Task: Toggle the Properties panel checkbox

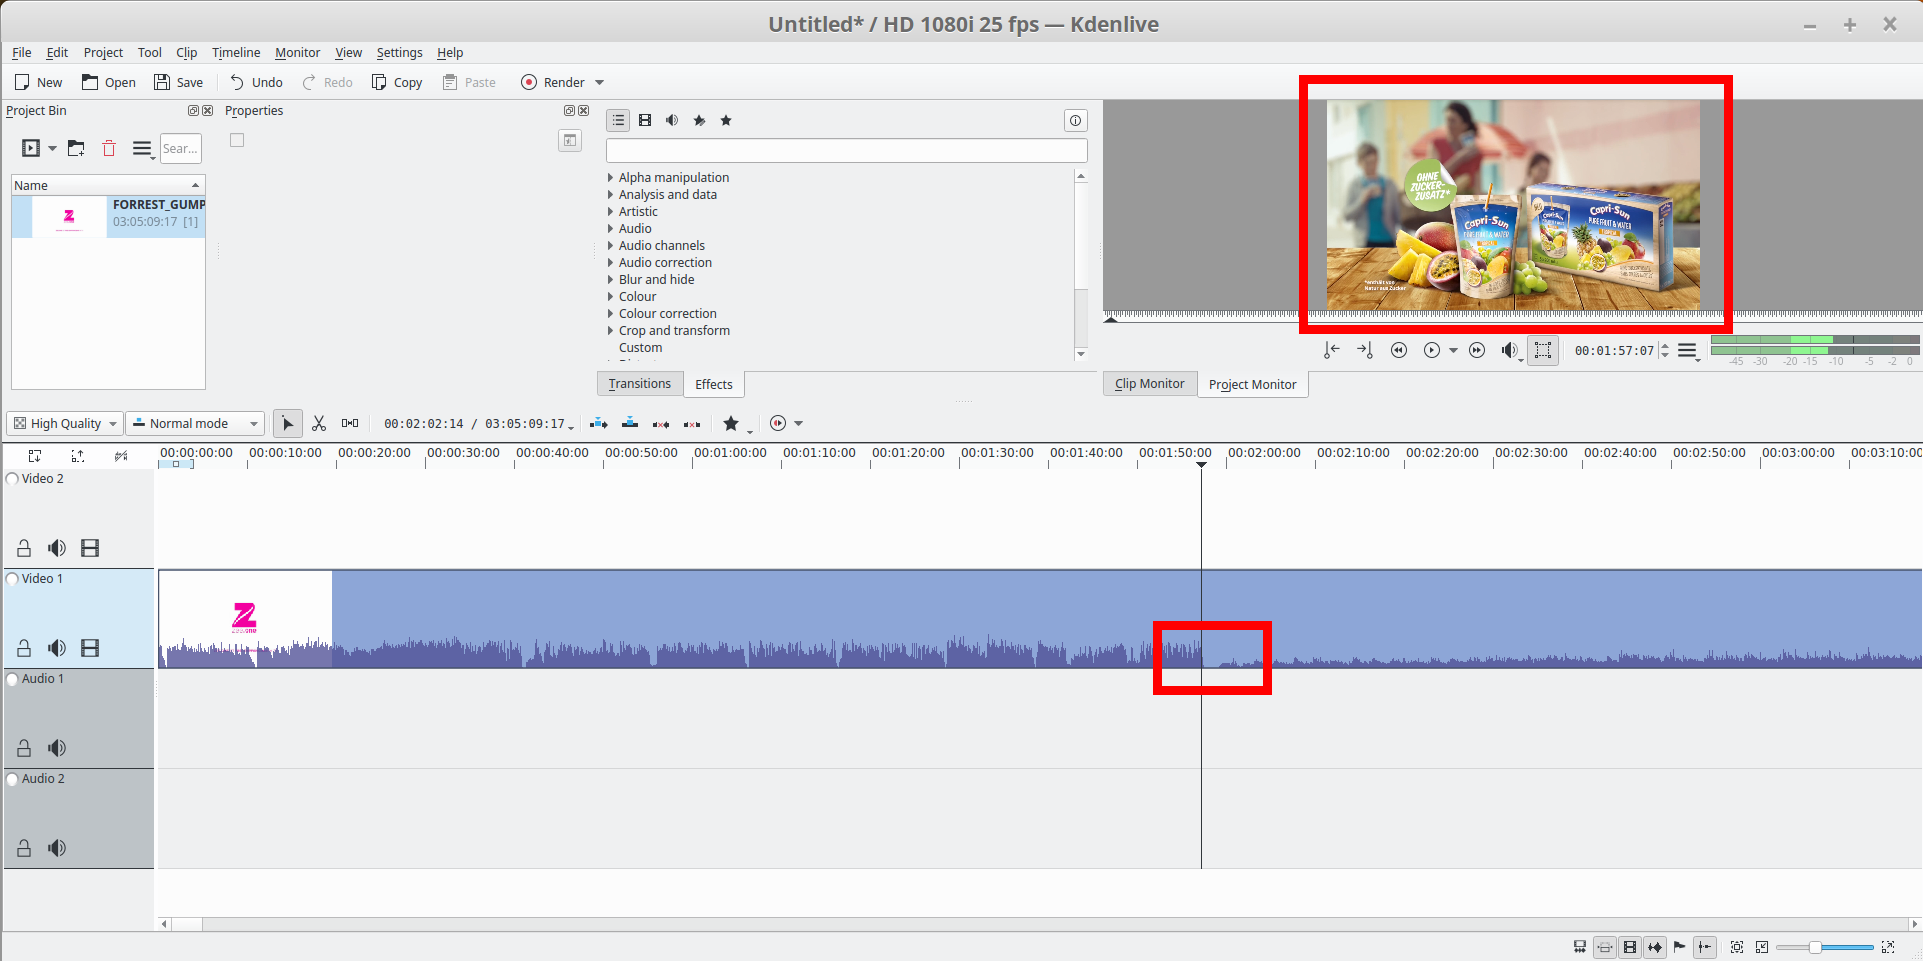Action: click(x=237, y=140)
